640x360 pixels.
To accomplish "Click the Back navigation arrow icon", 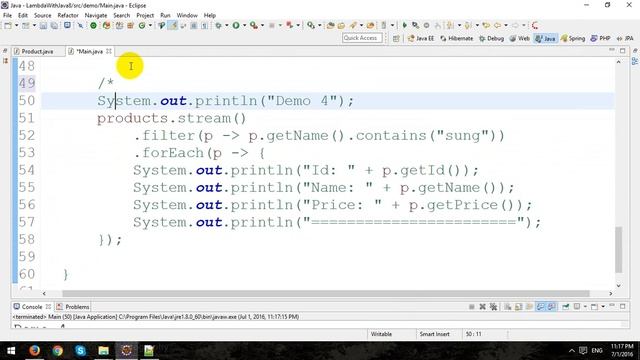I will pos(497,25).
